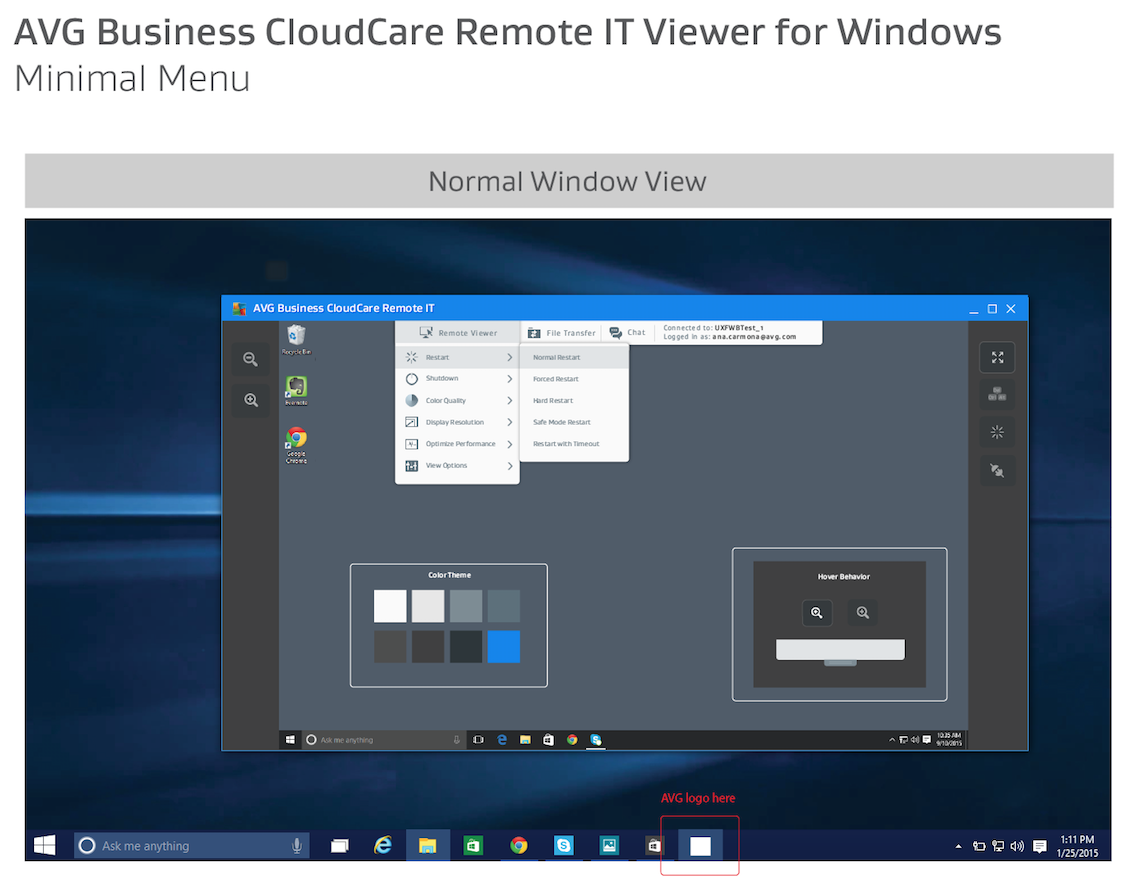Show hidden icons in the host system tray
Viewport: 1140px width, 894px height.
[x=958, y=846]
